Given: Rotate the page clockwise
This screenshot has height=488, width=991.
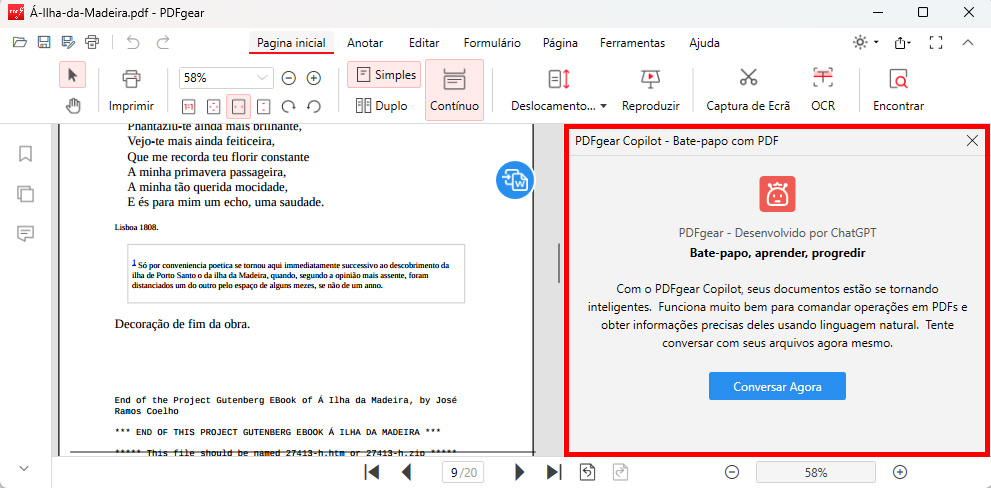Looking at the screenshot, I should 289,106.
